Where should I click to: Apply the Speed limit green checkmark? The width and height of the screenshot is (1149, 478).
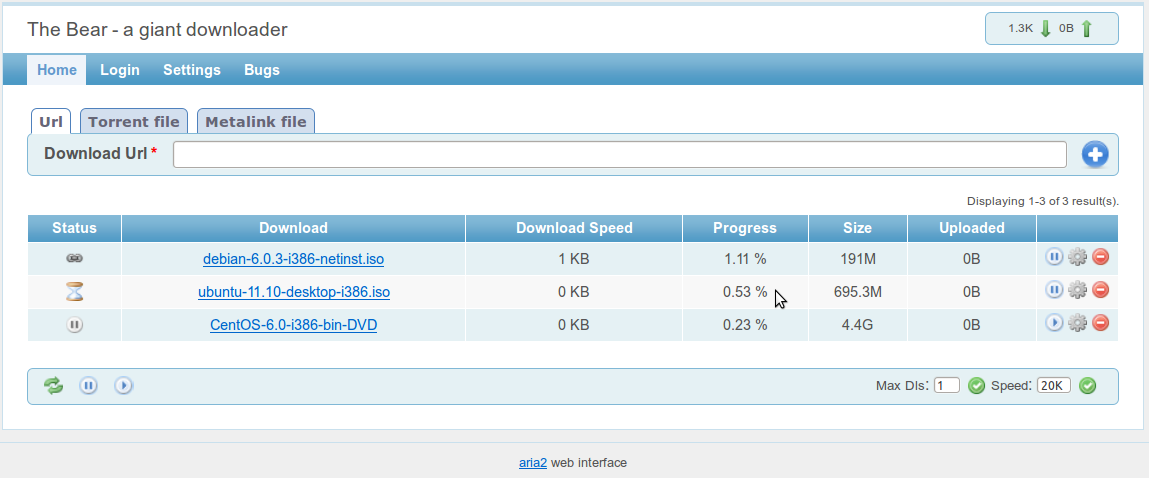(x=1088, y=386)
